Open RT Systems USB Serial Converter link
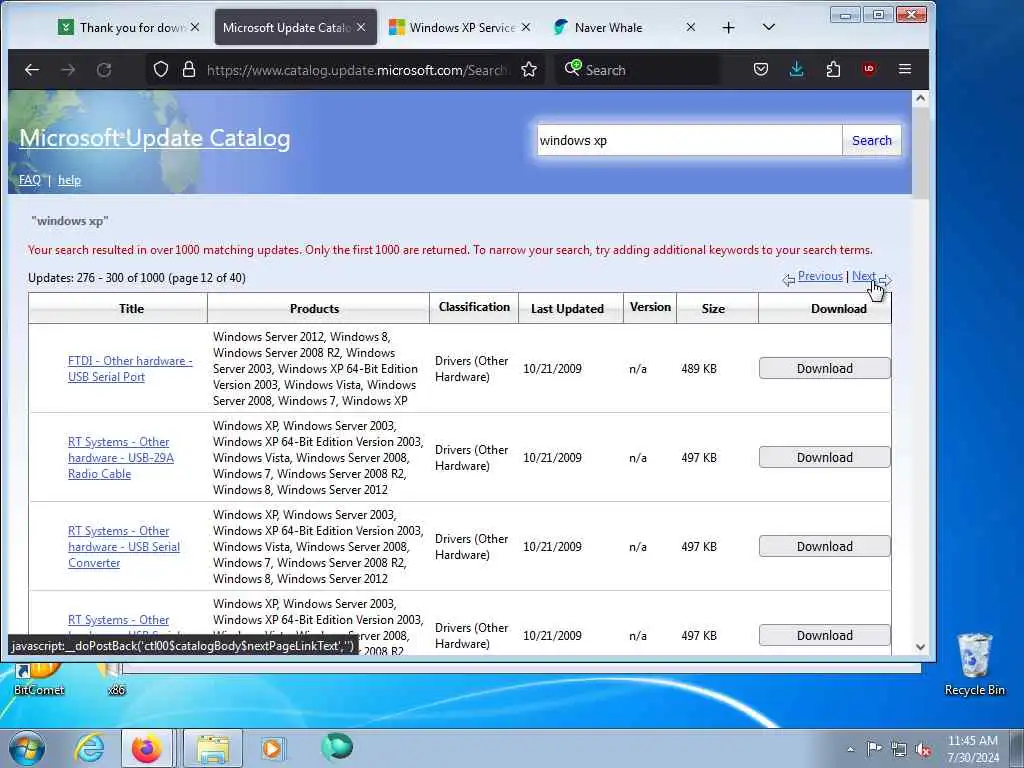Screen dimensions: 1024x768 coord(124,547)
